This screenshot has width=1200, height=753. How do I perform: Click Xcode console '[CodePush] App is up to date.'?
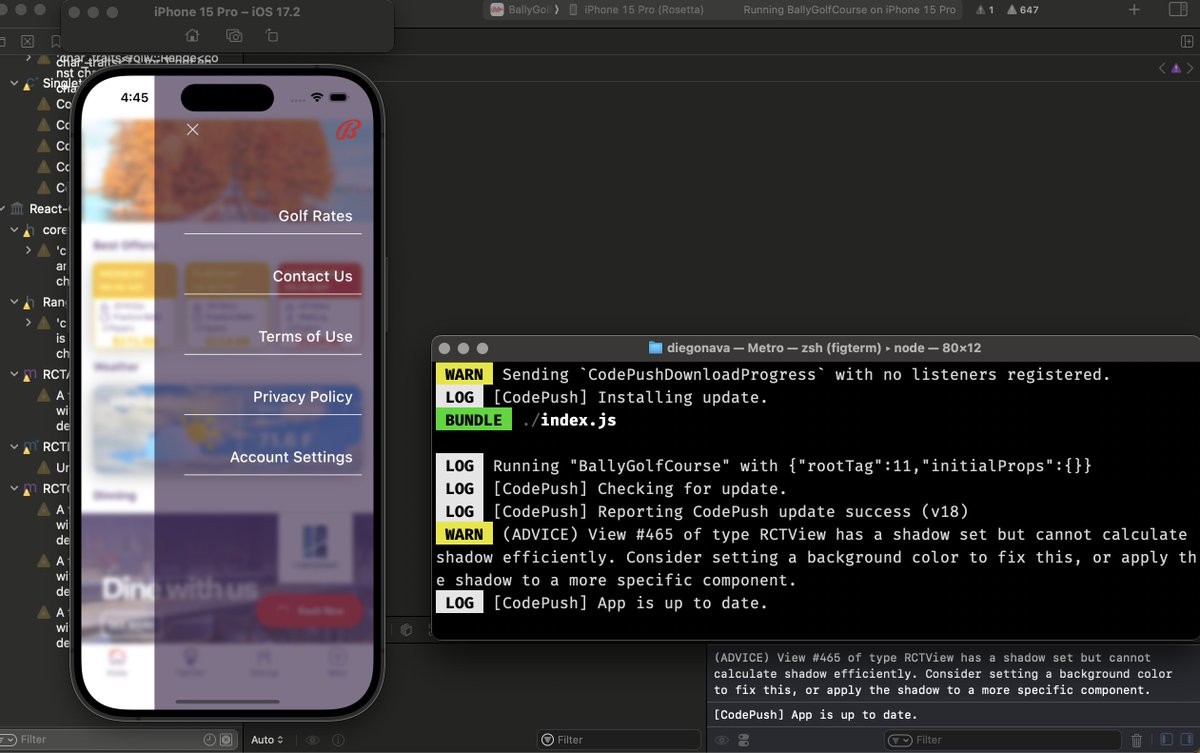(815, 715)
